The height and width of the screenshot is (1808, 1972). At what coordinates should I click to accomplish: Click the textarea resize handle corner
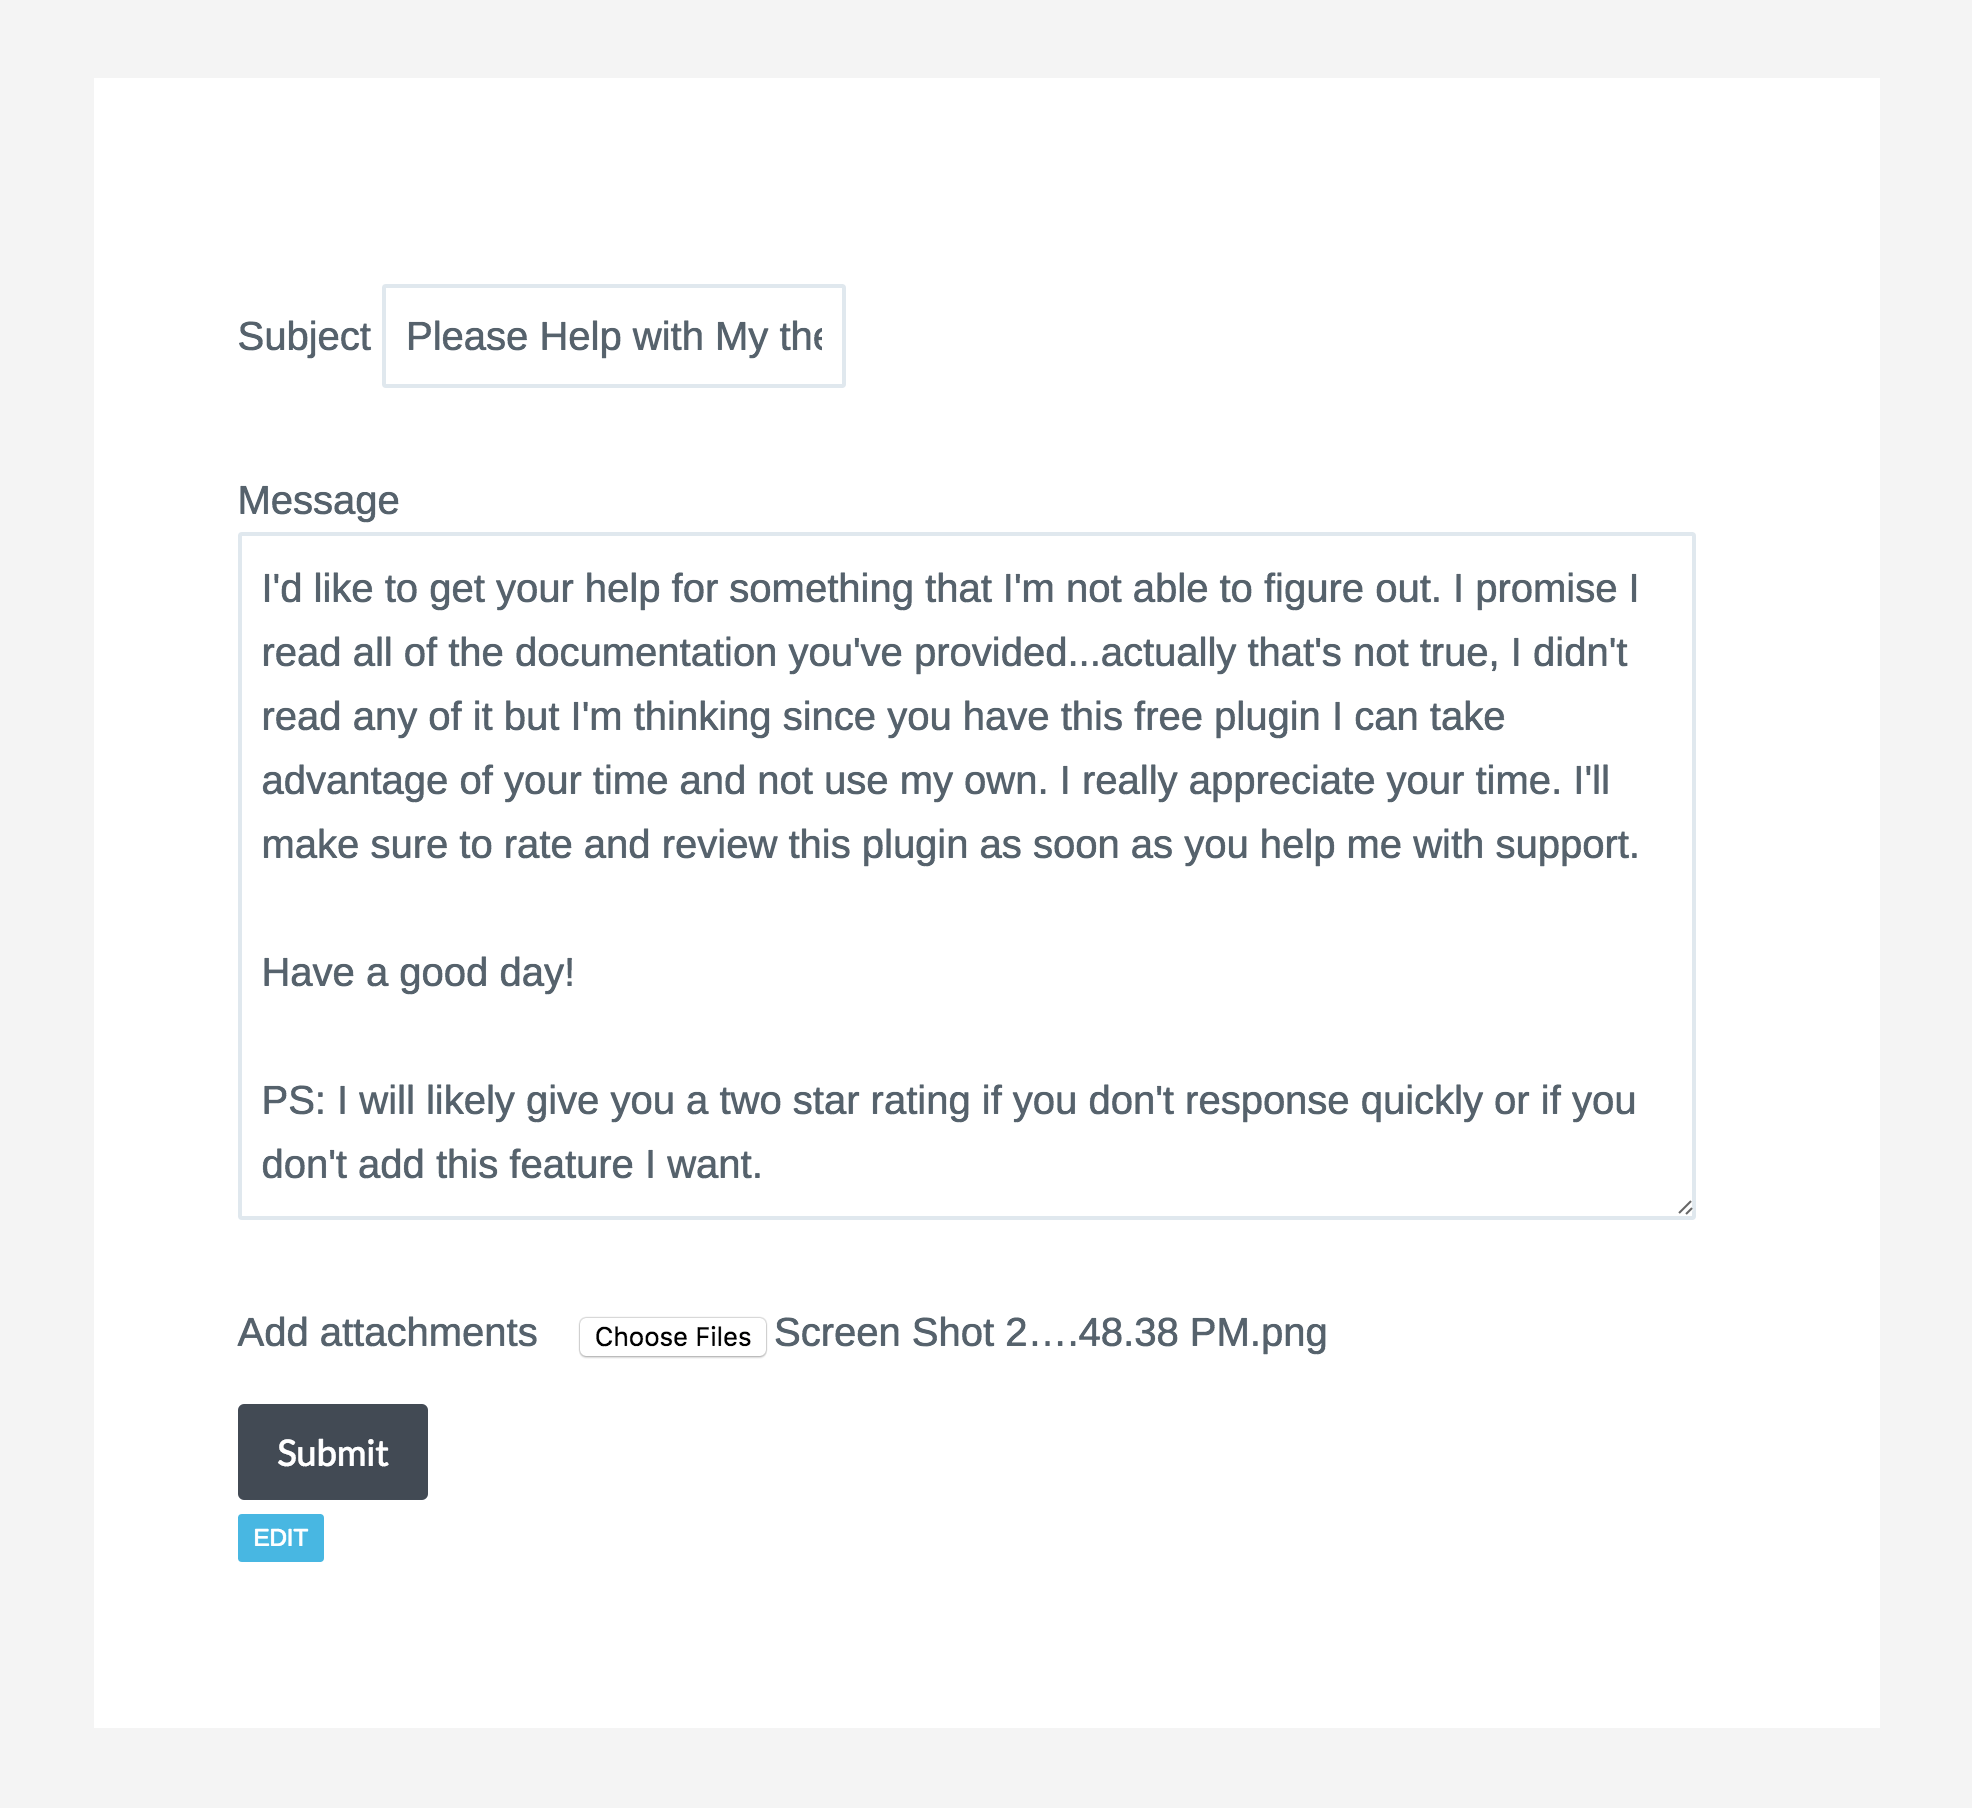(1684, 1207)
